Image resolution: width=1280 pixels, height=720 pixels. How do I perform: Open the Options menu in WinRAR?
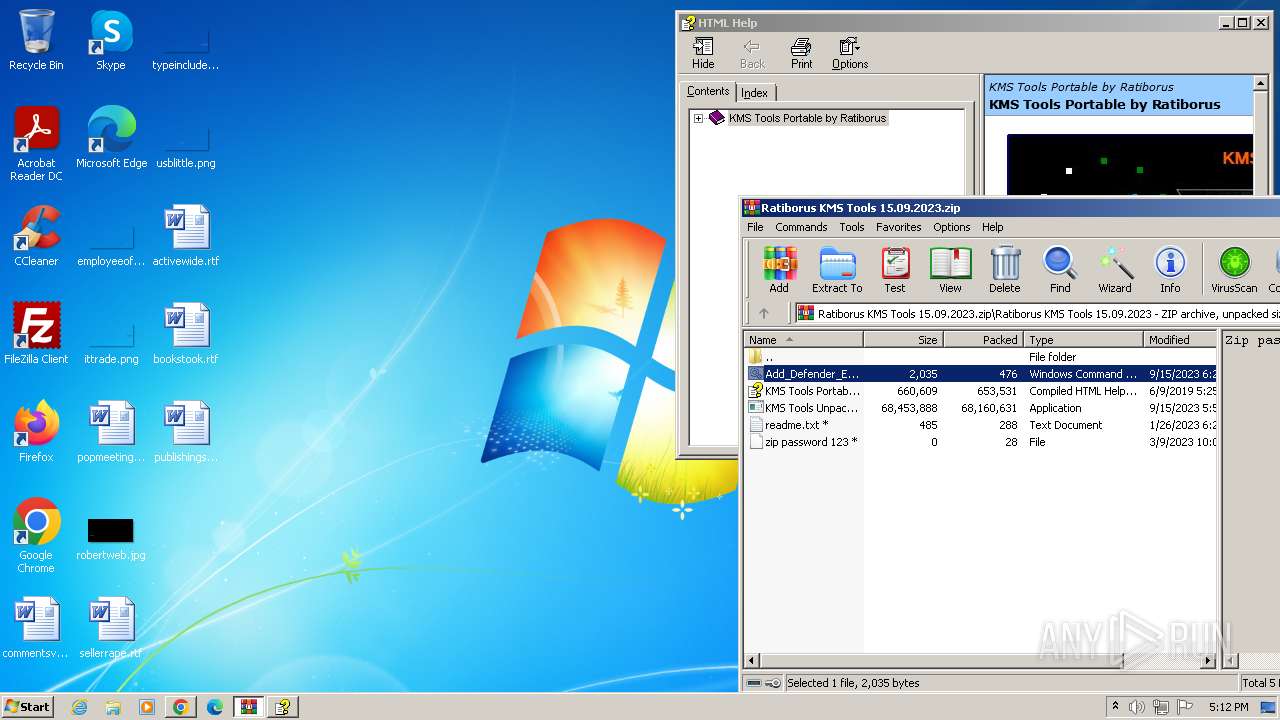click(952, 227)
